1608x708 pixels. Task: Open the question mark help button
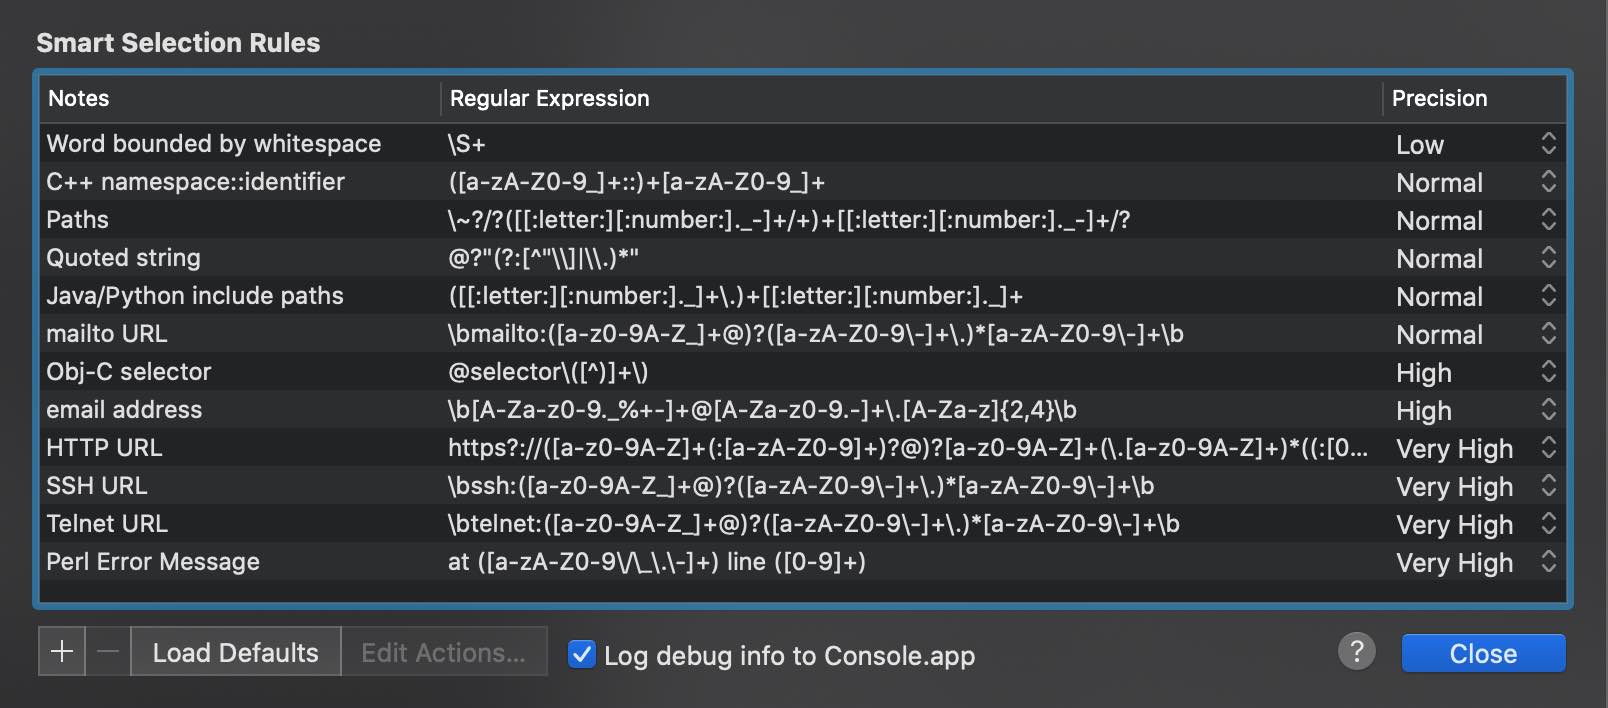pyautogui.click(x=1356, y=652)
